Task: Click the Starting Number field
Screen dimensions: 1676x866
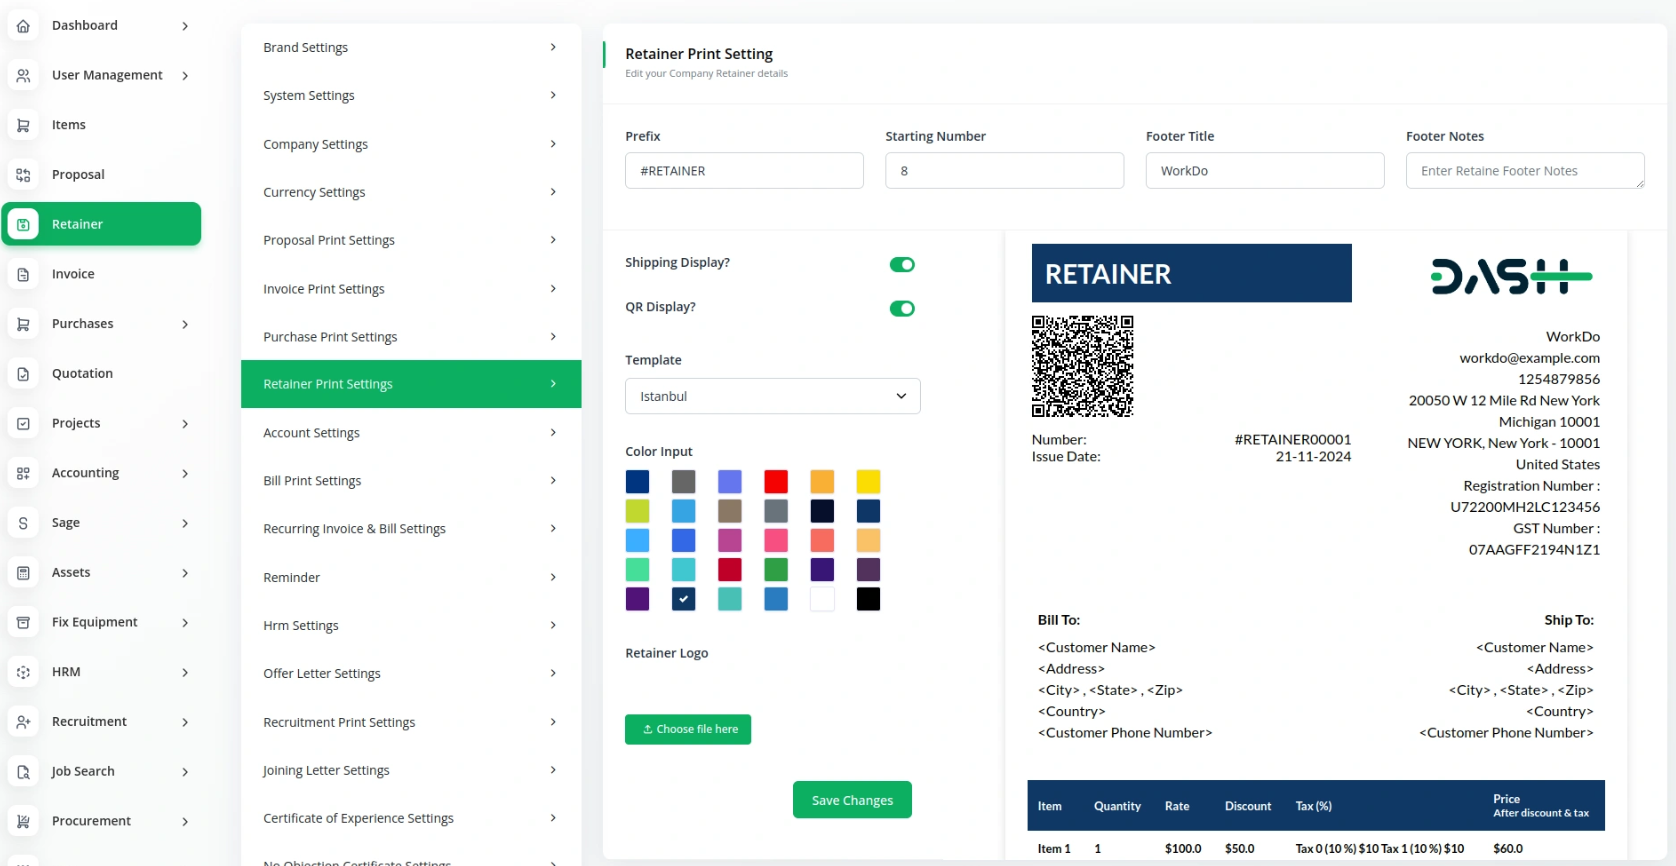Action: pyautogui.click(x=1004, y=171)
